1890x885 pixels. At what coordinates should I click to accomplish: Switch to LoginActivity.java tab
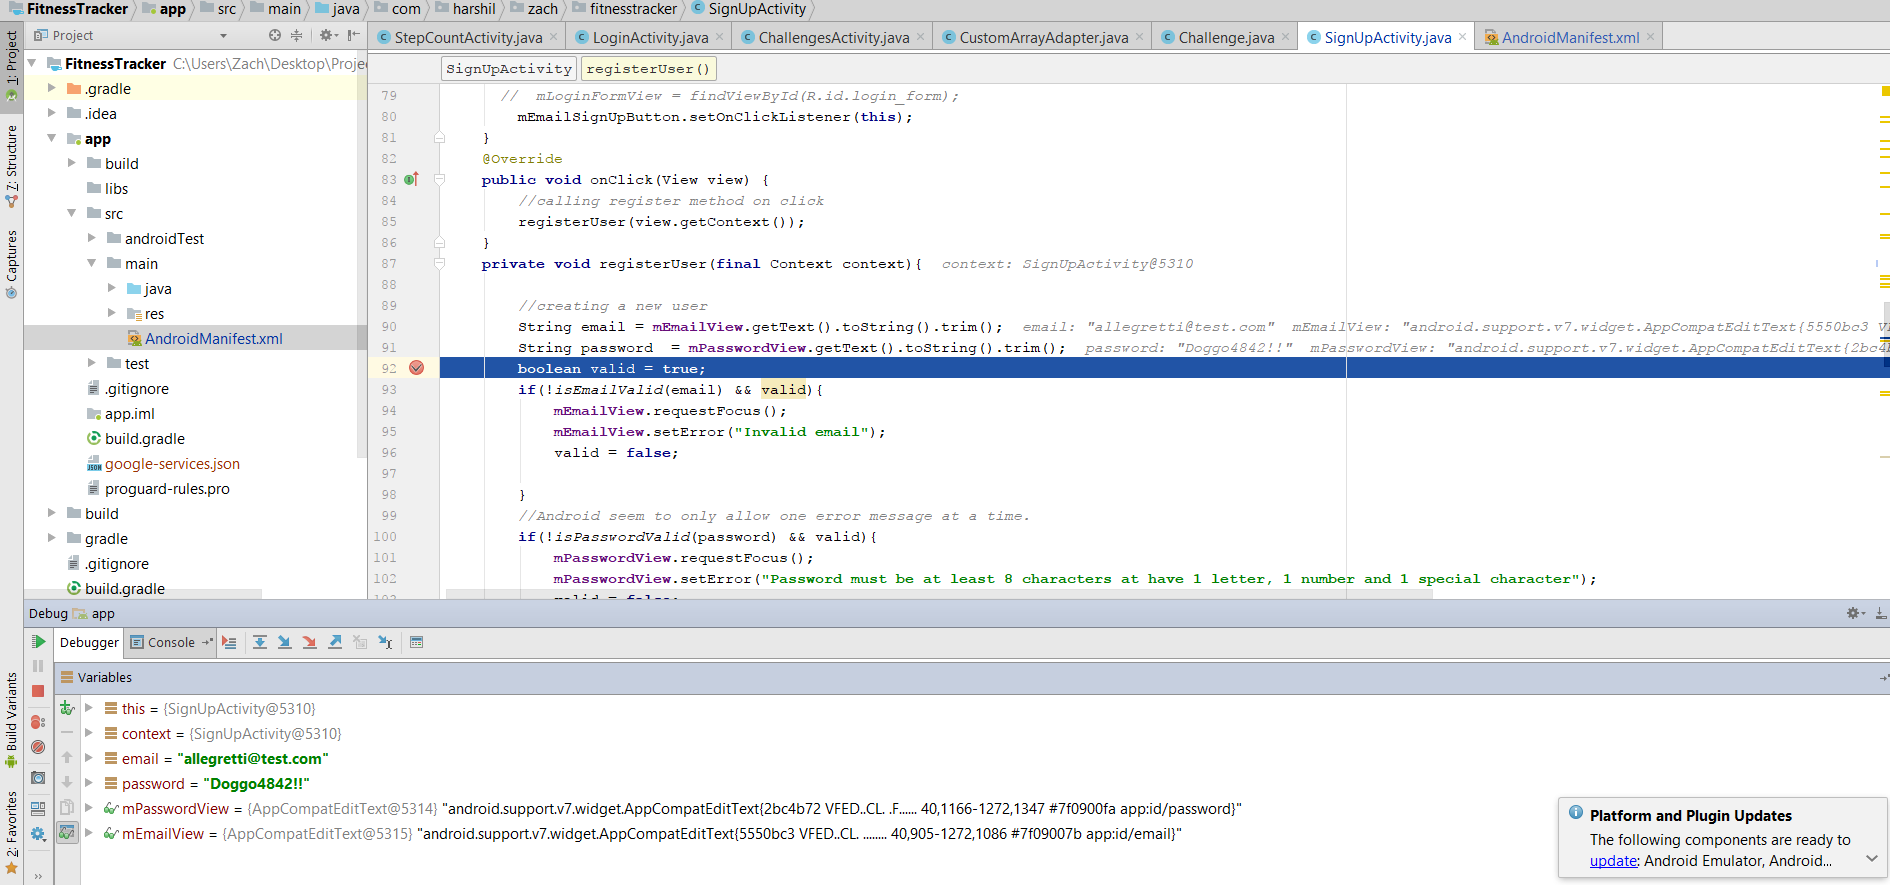tap(650, 37)
